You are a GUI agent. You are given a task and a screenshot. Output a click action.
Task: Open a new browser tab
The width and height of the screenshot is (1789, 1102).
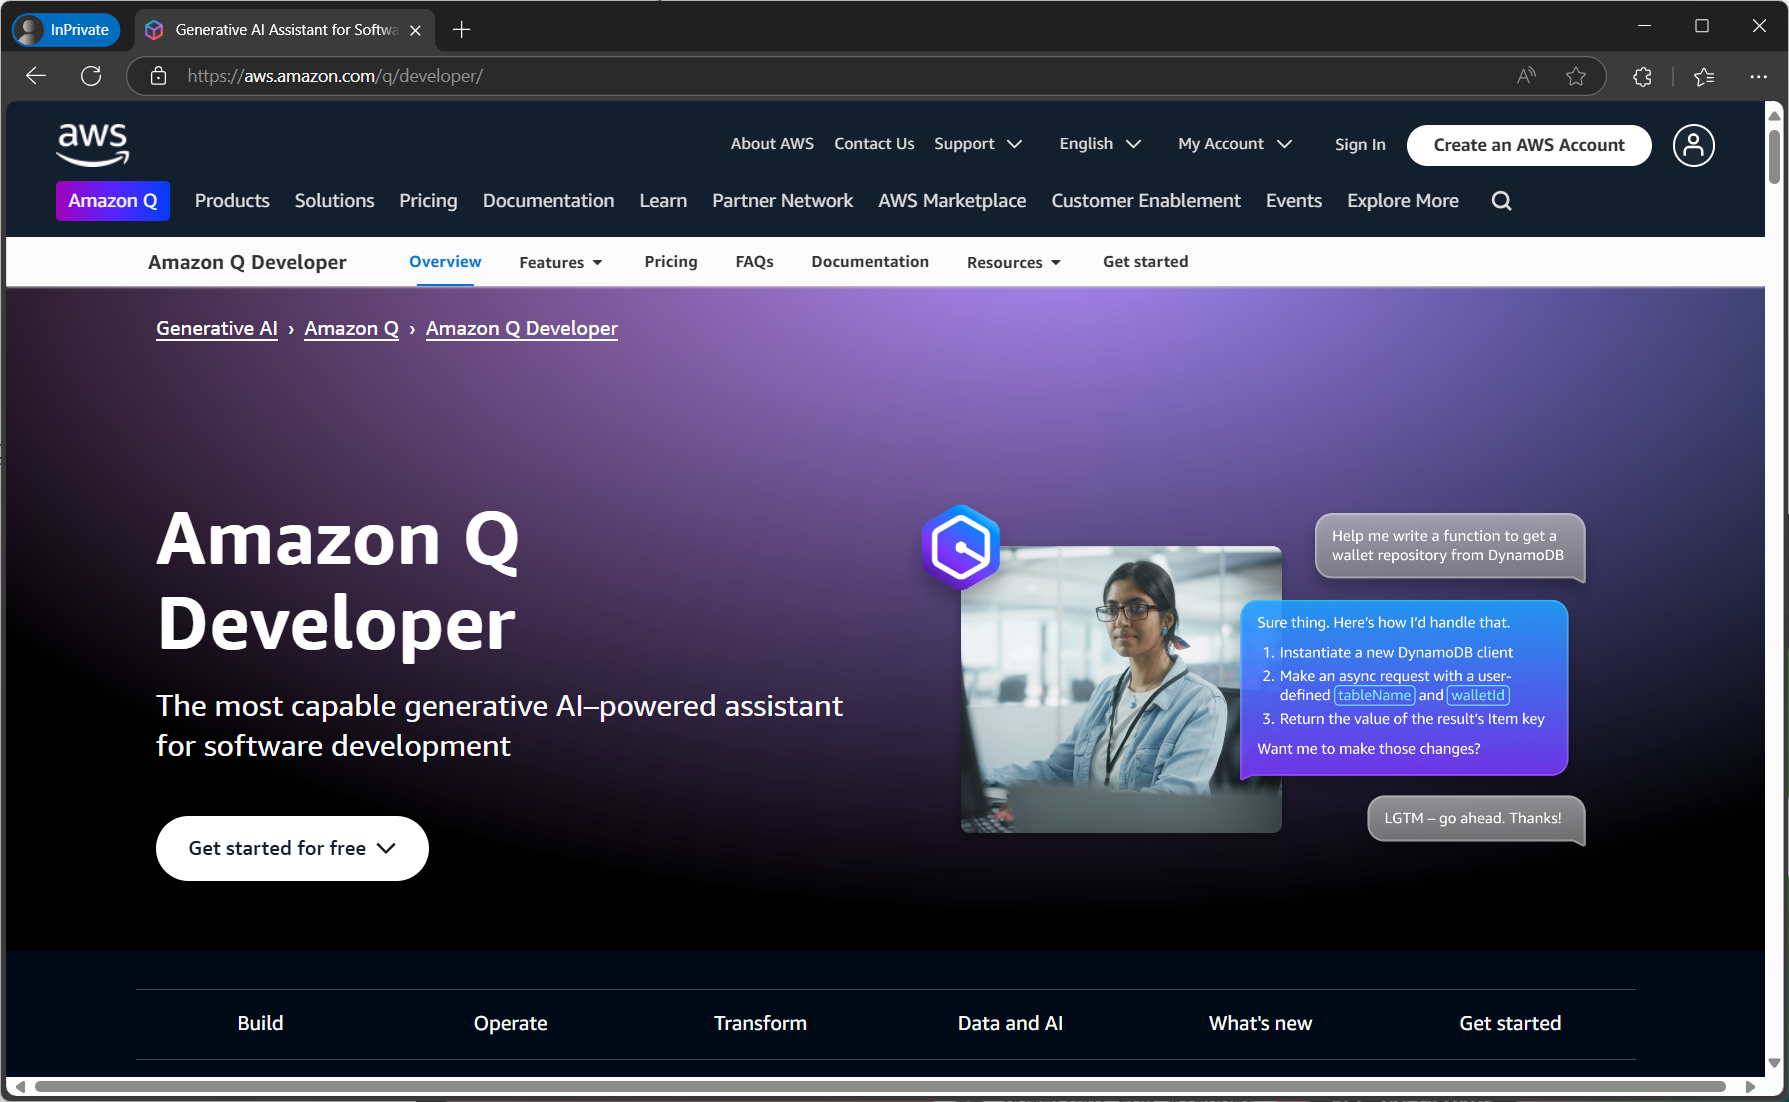click(461, 30)
